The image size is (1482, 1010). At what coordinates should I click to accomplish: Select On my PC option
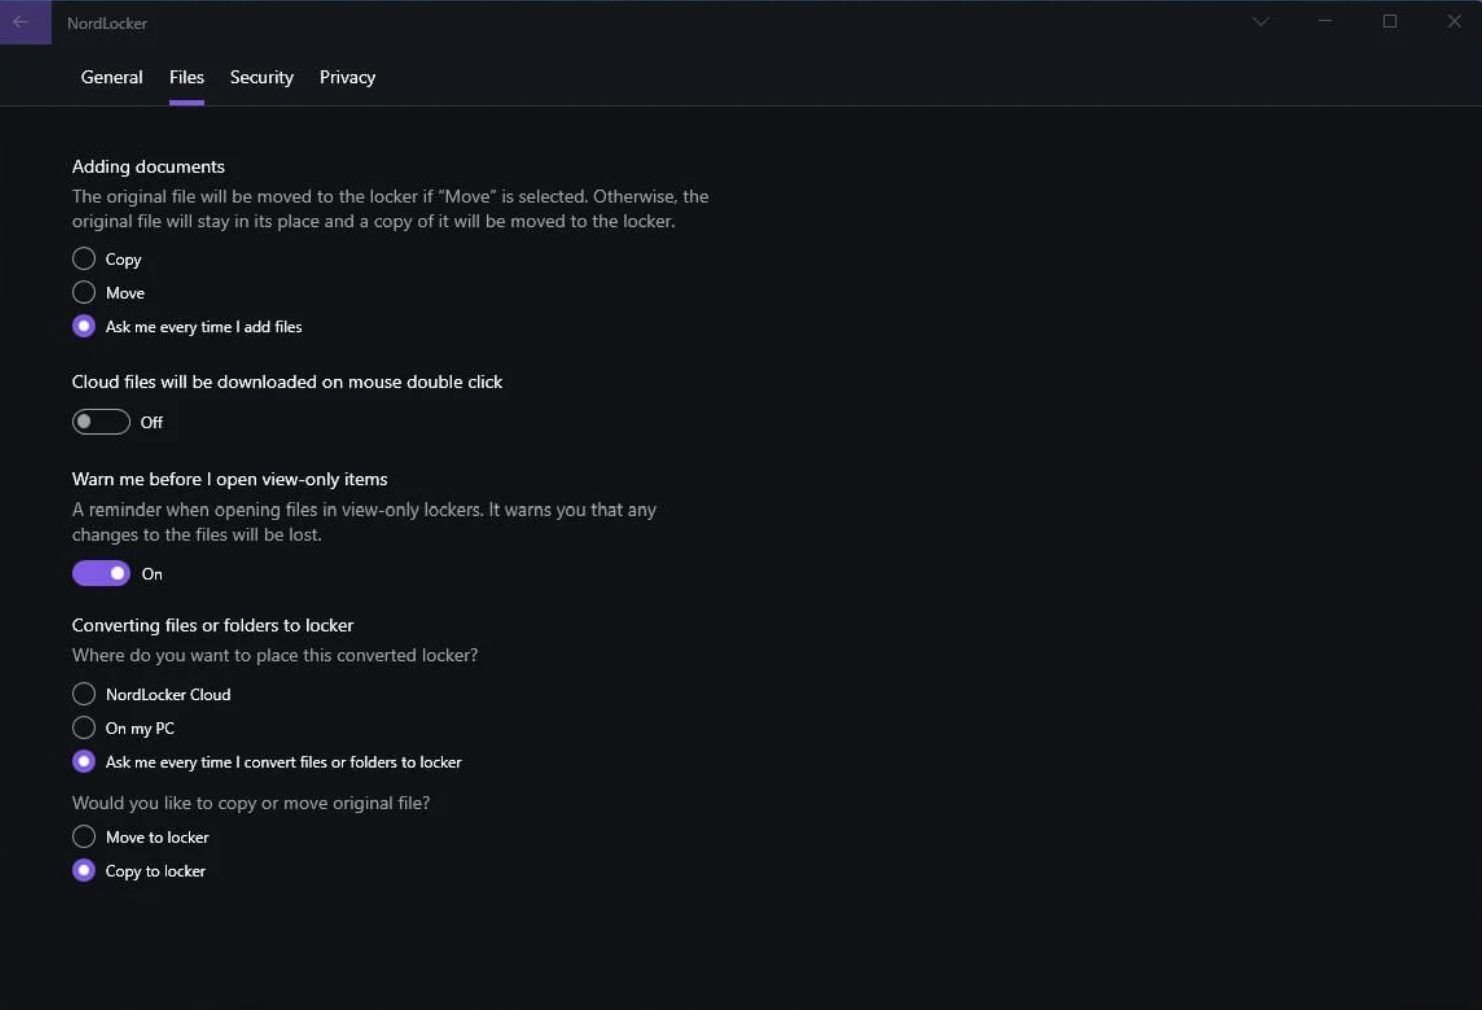pos(84,728)
